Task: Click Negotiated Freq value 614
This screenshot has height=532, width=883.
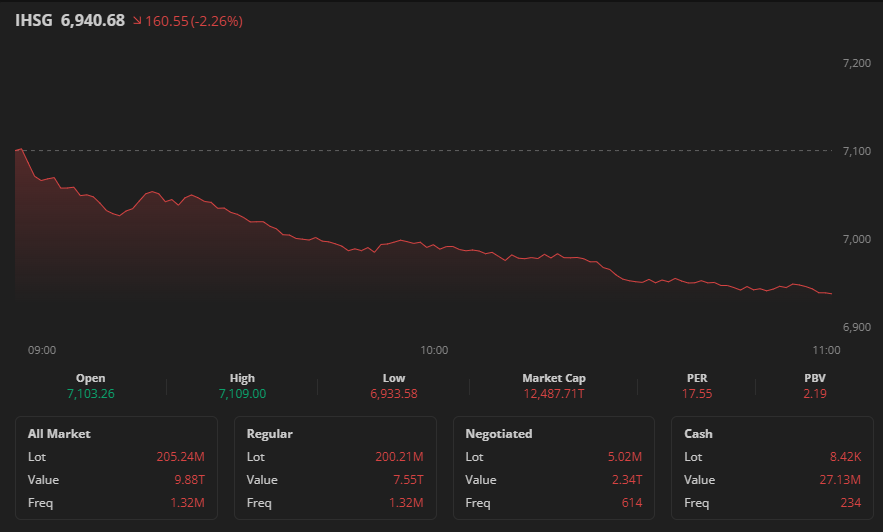Action: (x=632, y=503)
